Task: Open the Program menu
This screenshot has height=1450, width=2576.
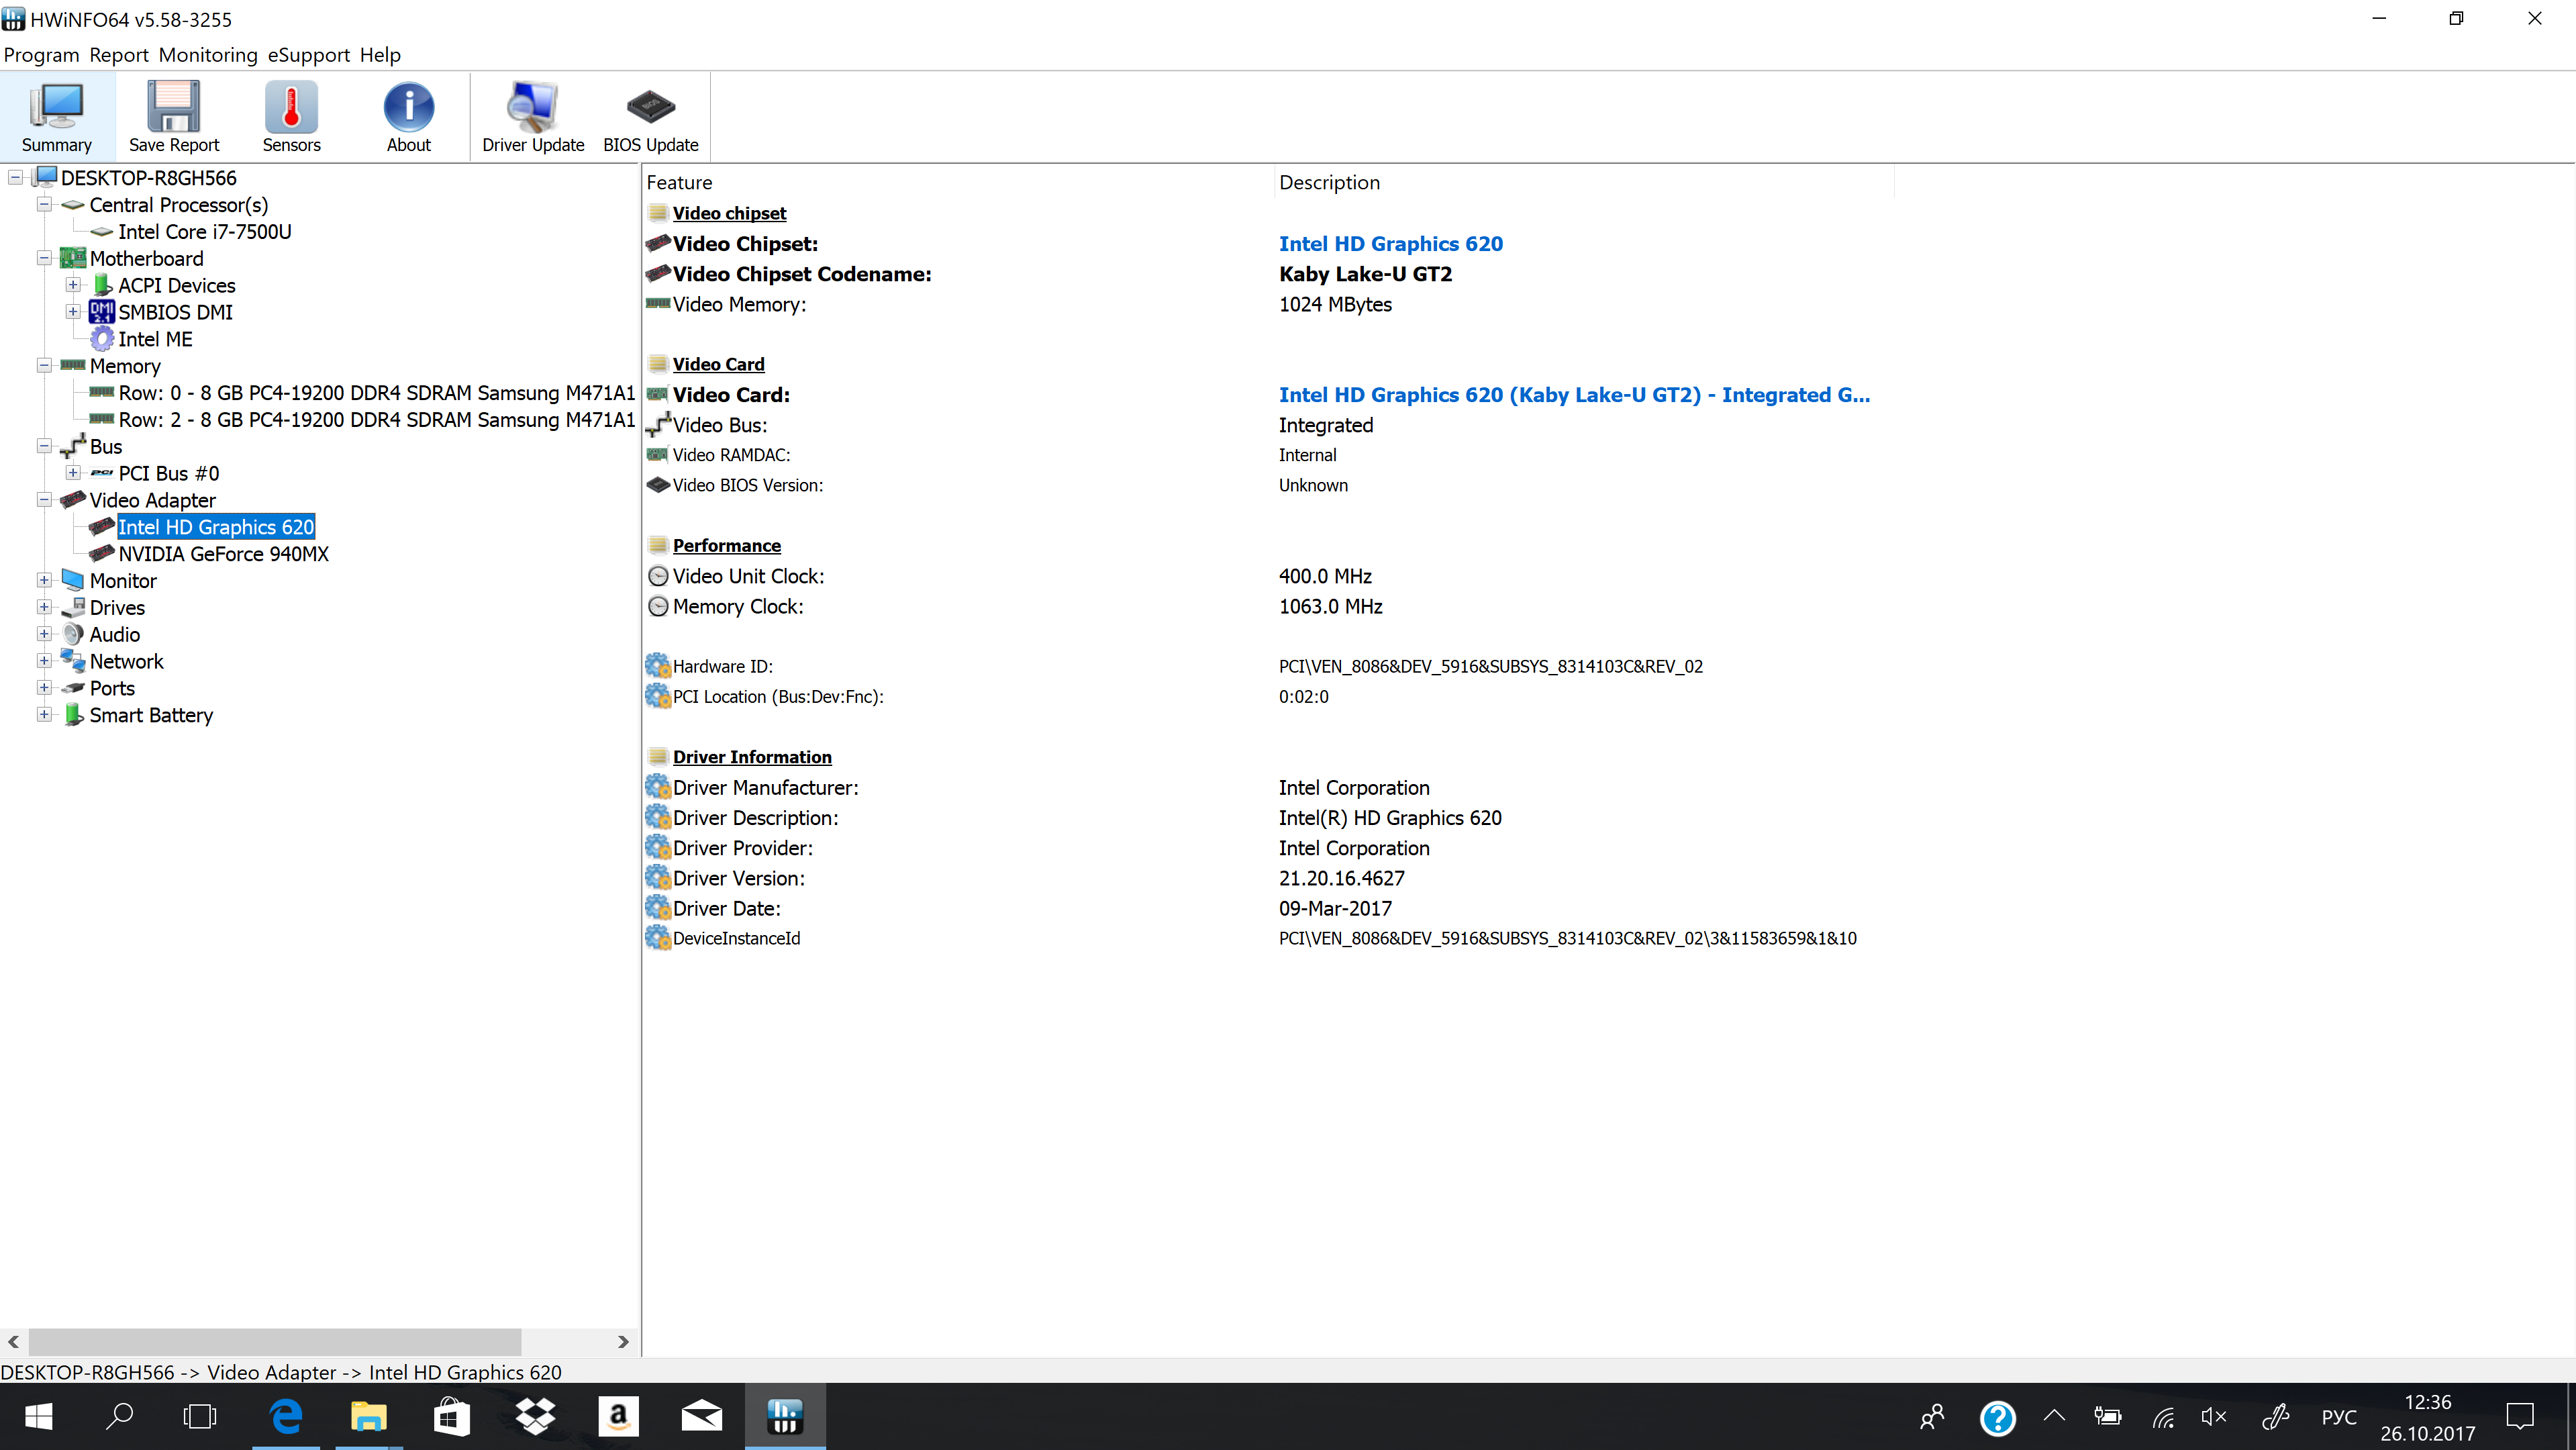Action: click(x=41, y=55)
